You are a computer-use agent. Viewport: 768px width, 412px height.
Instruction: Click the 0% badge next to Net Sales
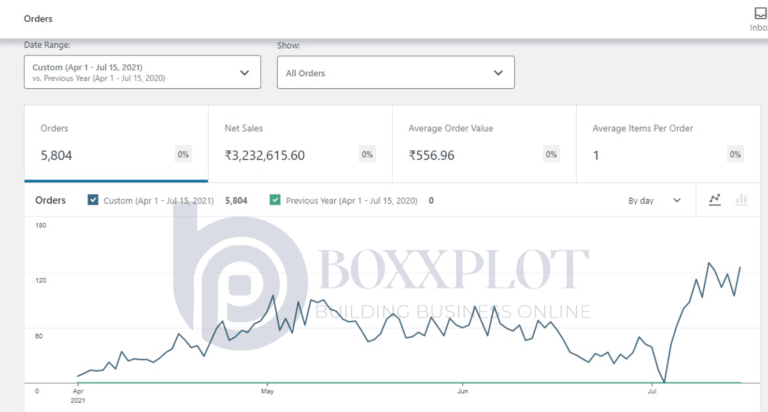click(367, 155)
